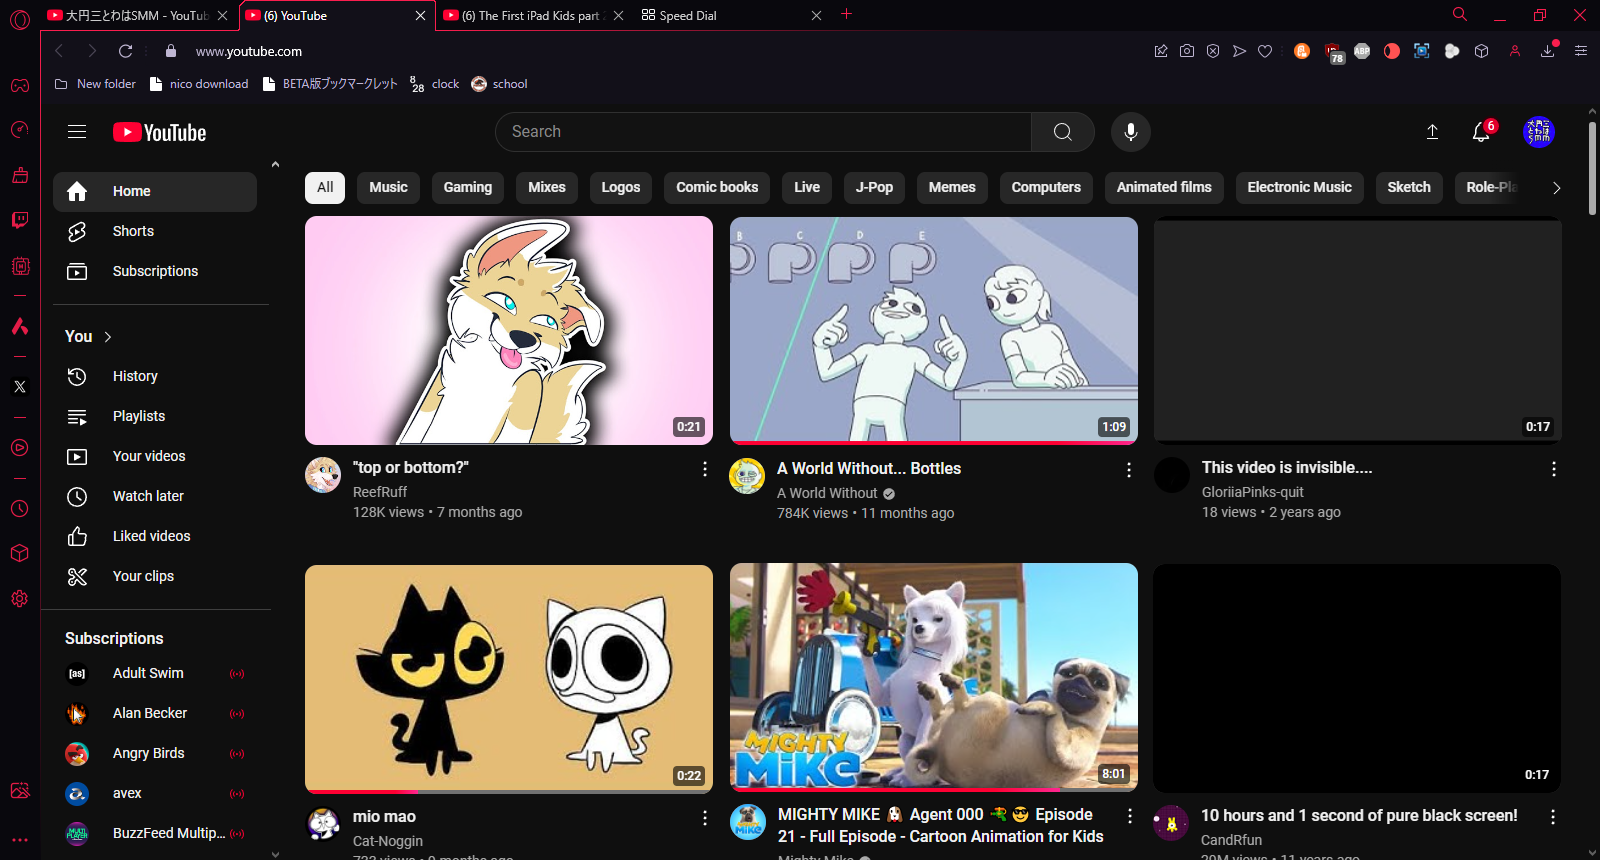The width and height of the screenshot is (1600, 860).
Task: Open Your clips in the sidebar
Action: click(155, 576)
